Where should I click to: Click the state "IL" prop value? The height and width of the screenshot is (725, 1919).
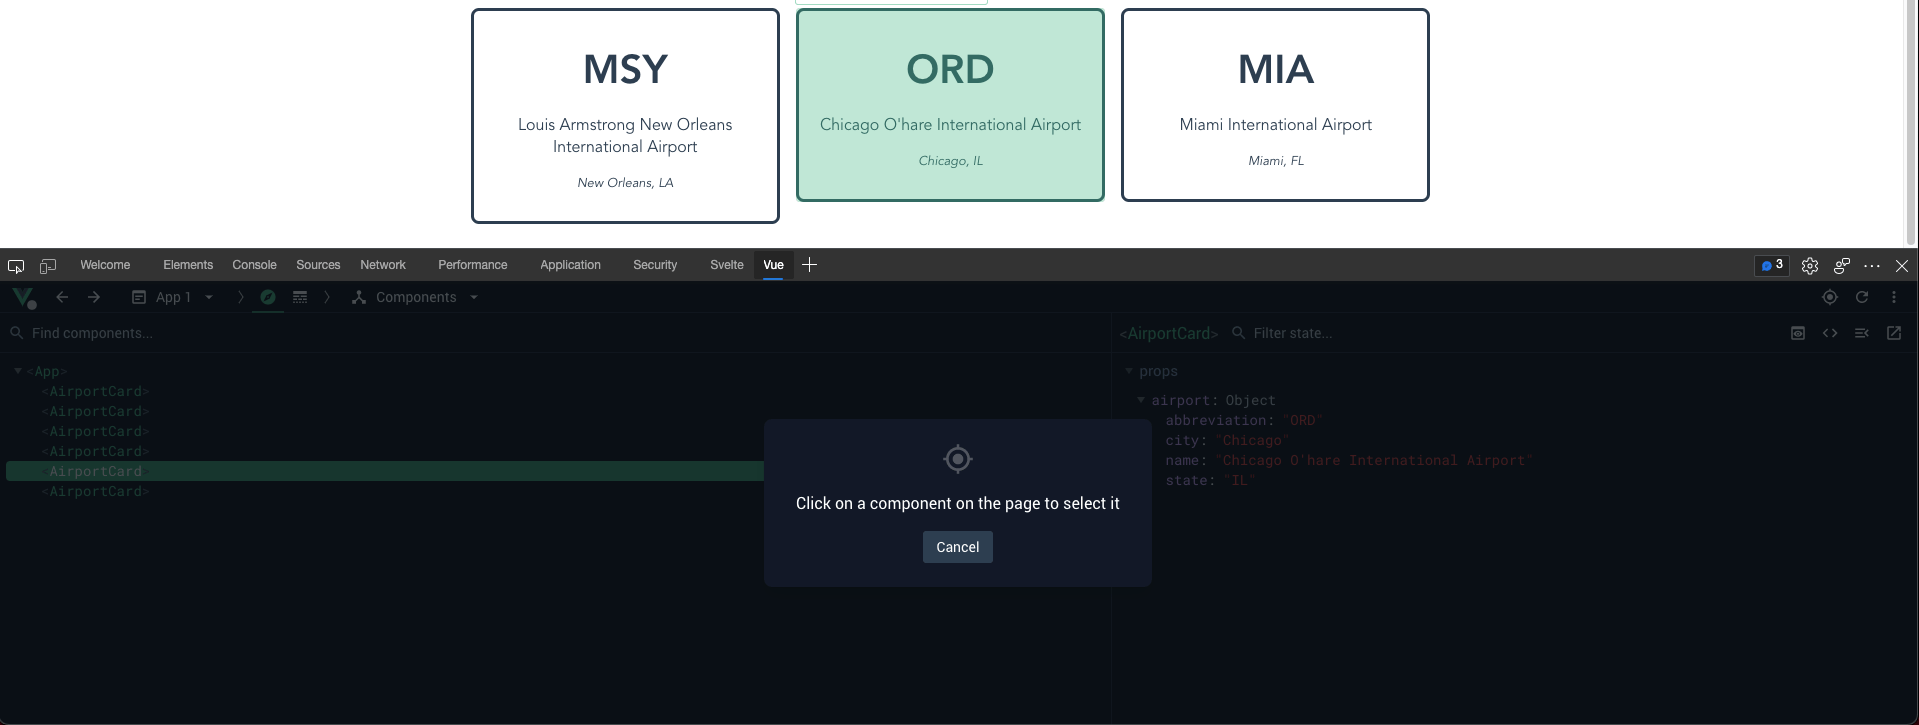[x=1239, y=480]
